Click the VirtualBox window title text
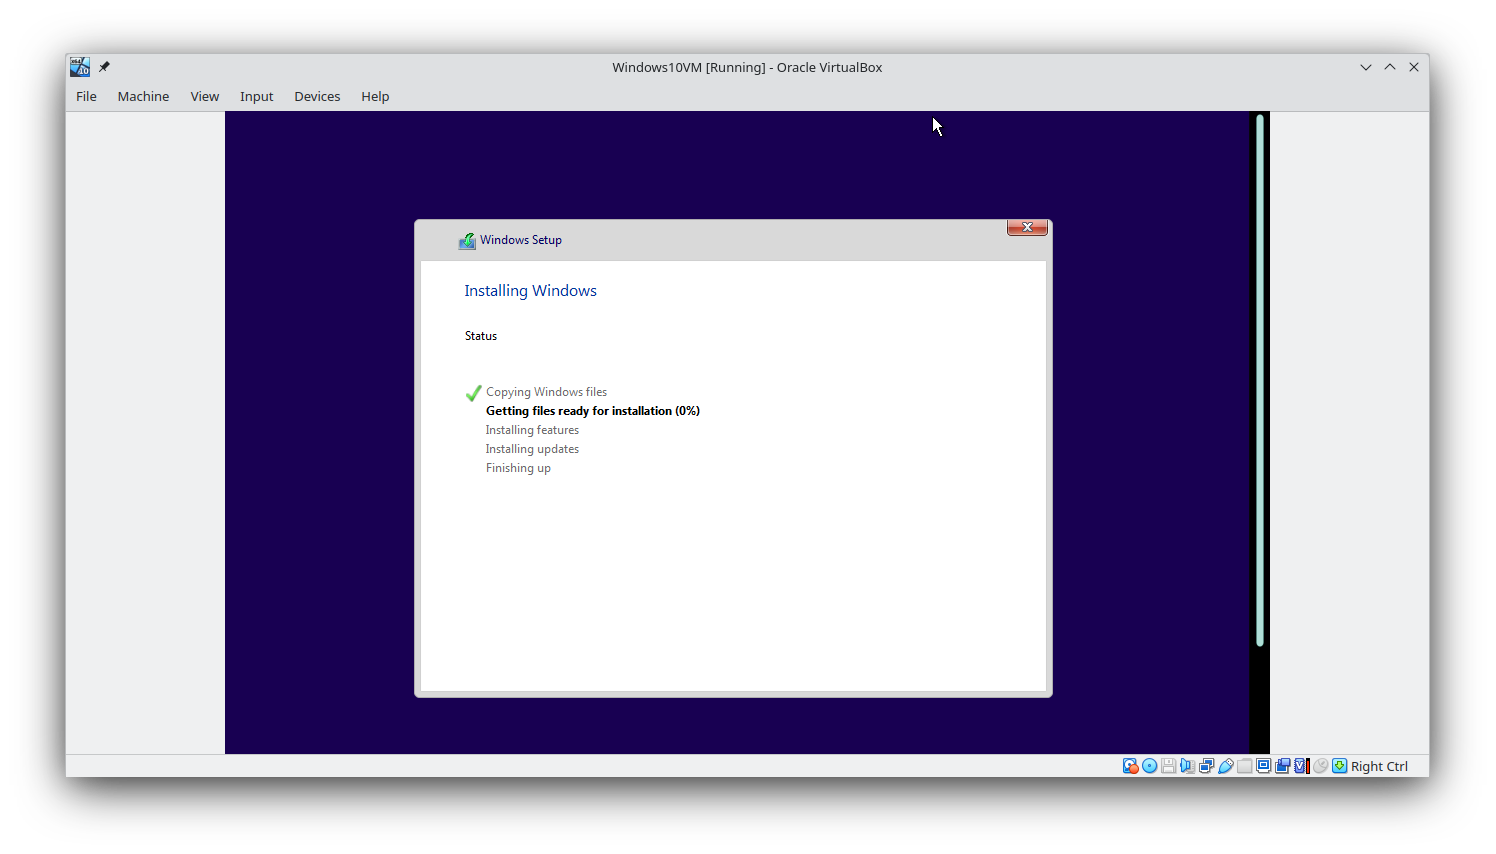The width and height of the screenshot is (1496, 854). (747, 67)
